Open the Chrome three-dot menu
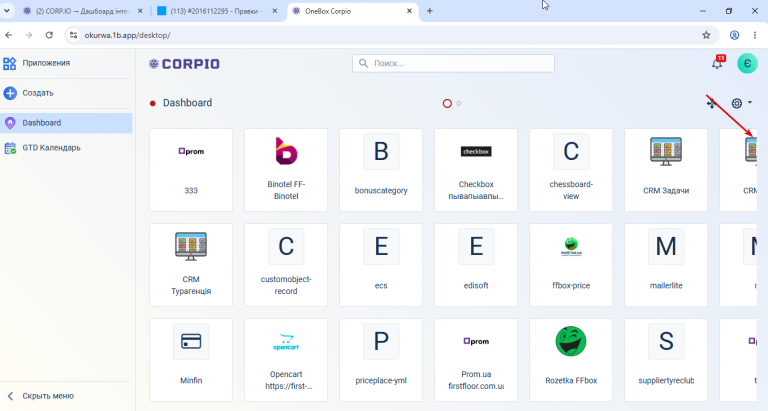This screenshot has height=411, width=768. (x=755, y=35)
